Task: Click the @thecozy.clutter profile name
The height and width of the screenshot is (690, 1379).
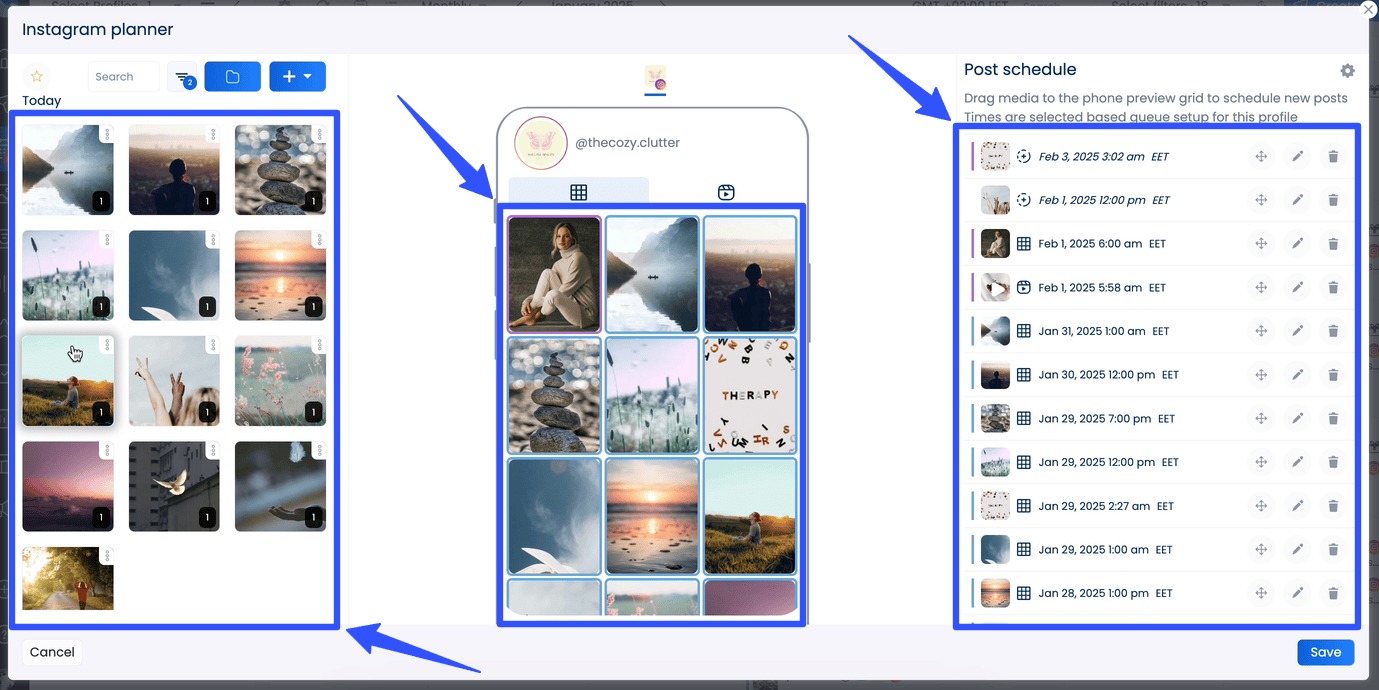Action: pyautogui.click(x=628, y=142)
